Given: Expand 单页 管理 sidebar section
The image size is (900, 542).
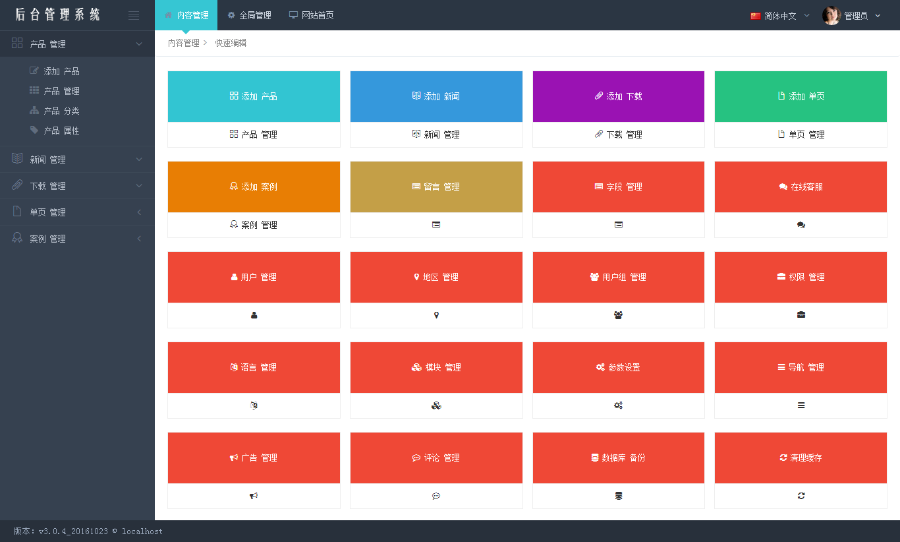Looking at the screenshot, I should 77,212.
